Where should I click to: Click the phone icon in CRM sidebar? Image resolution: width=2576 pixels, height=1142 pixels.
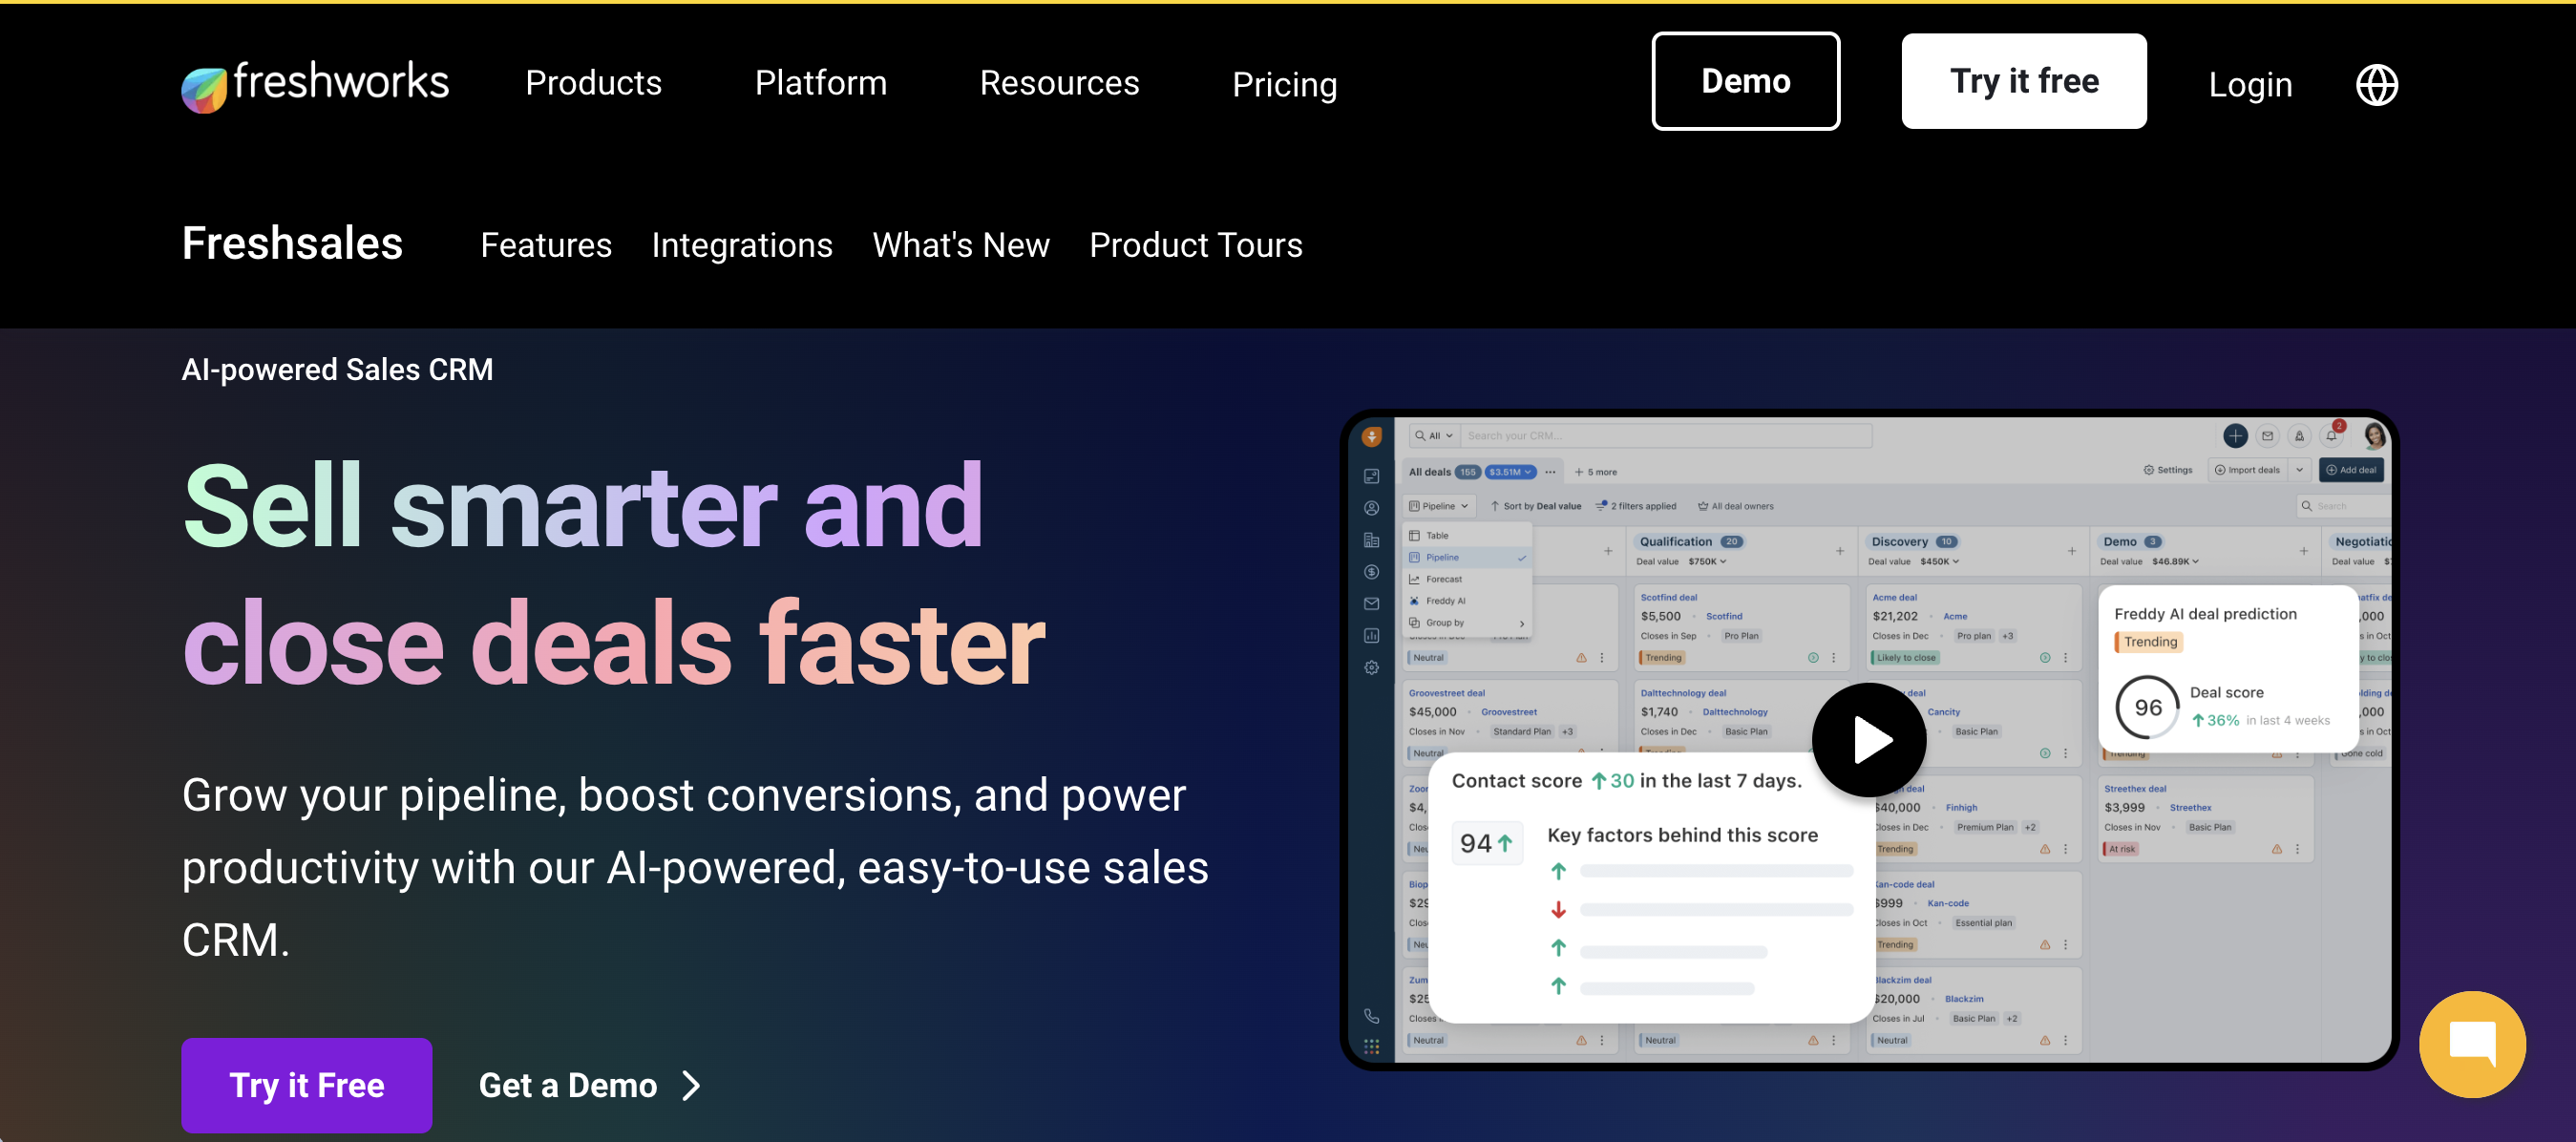point(1371,1016)
